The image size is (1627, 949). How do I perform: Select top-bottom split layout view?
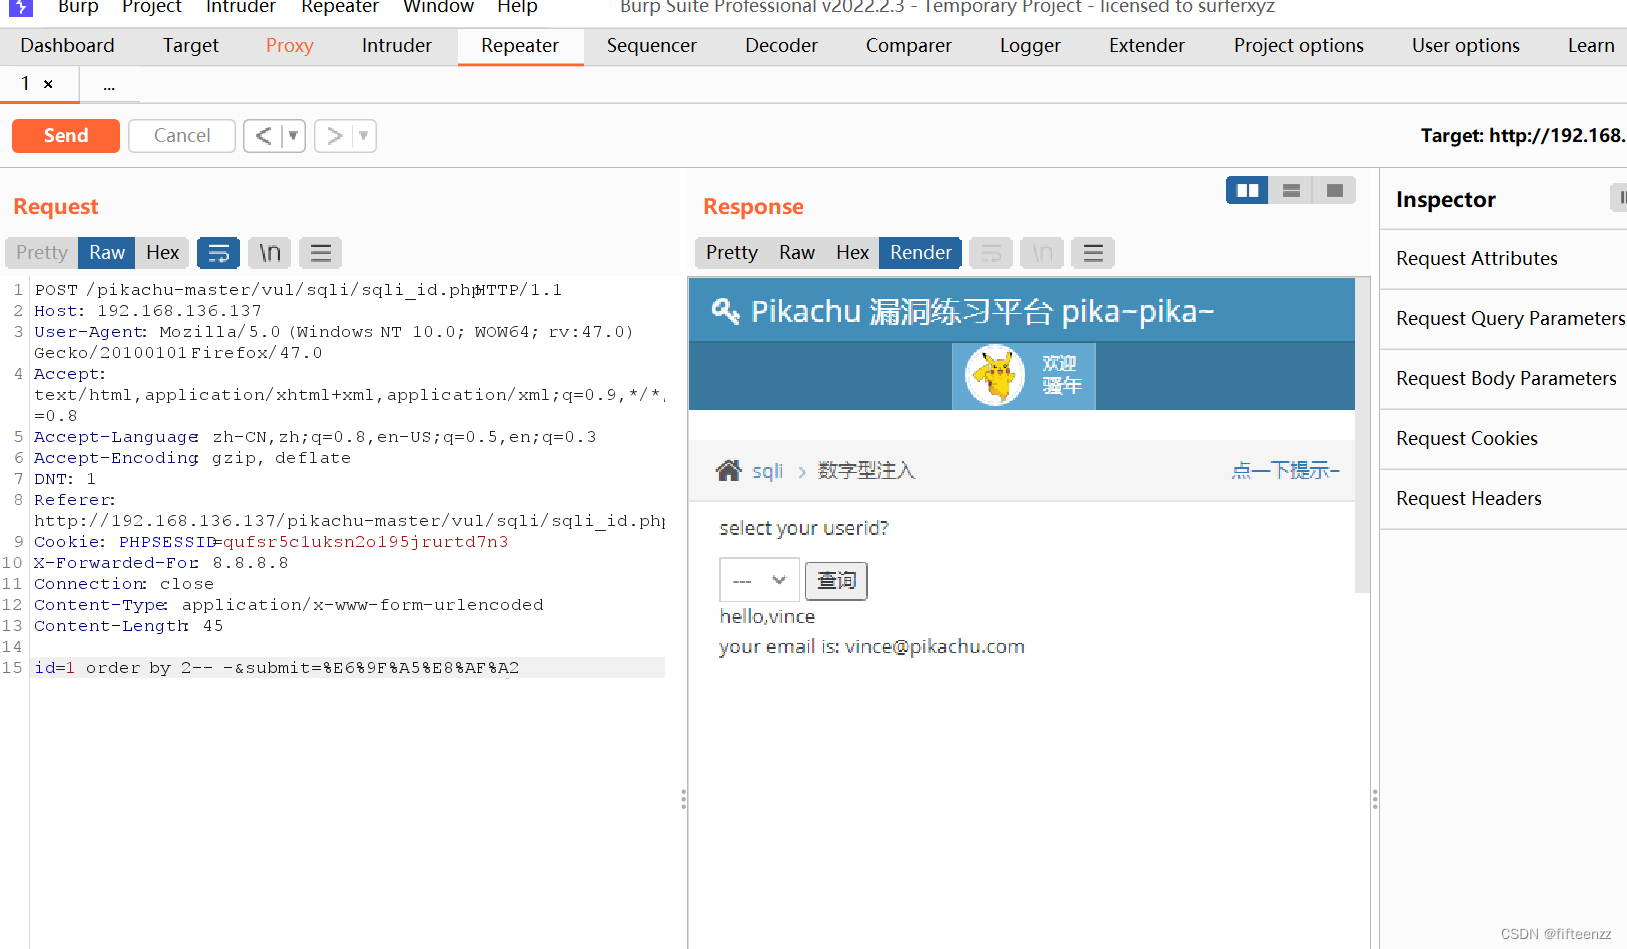pyautogui.click(x=1291, y=190)
